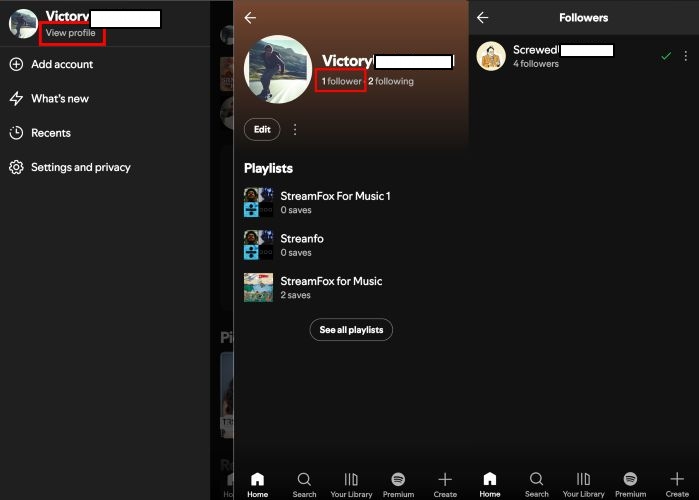This screenshot has width=699, height=500.
Task: Open the StreamFox for Music playlist with 2 saves
Action: pyautogui.click(x=330, y=281)
